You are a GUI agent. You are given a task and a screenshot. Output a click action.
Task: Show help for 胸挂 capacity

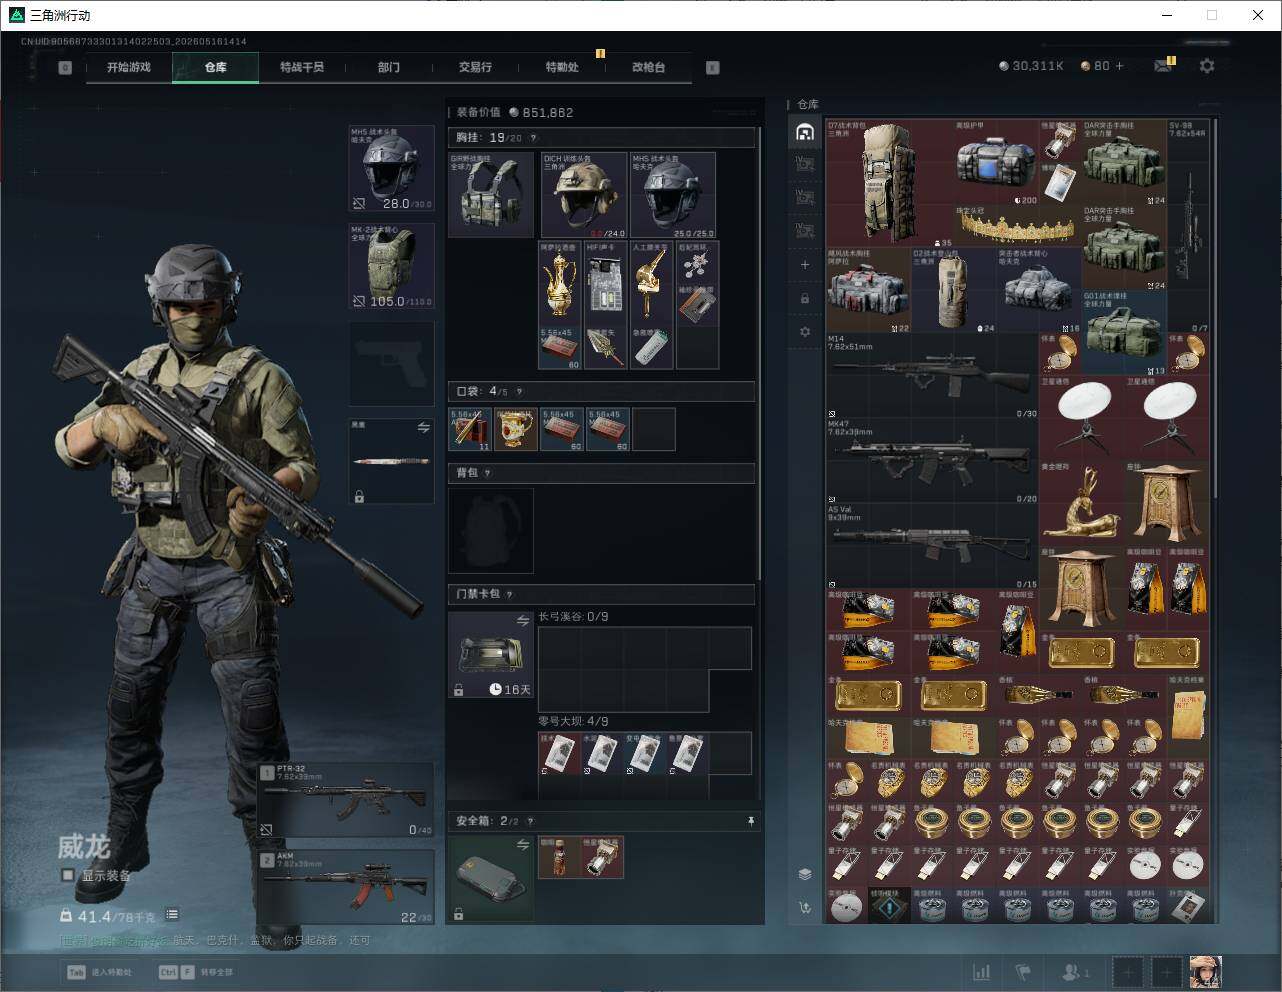533,138
